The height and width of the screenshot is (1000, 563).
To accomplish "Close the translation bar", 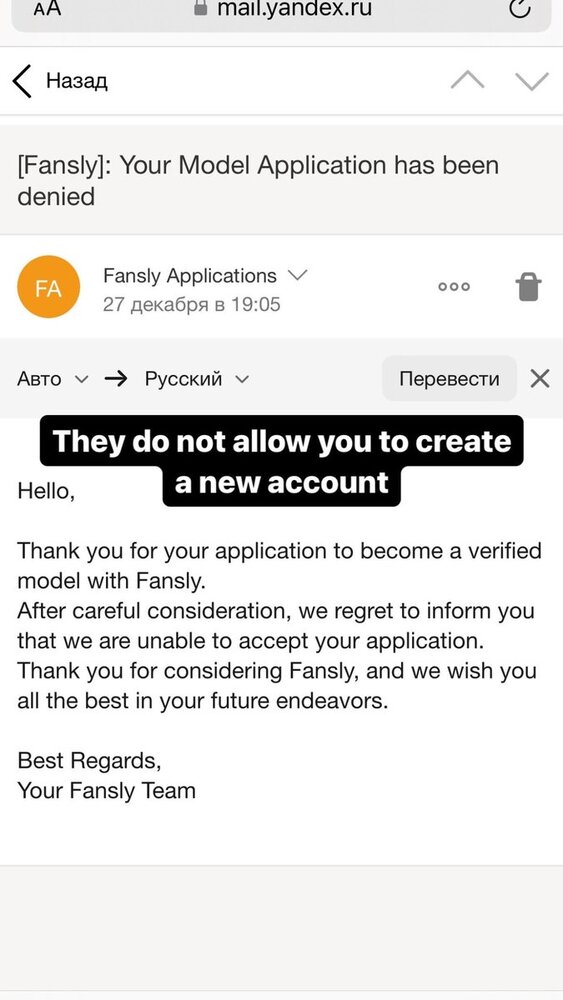I will pyautogui.click(x=539, y=379).
